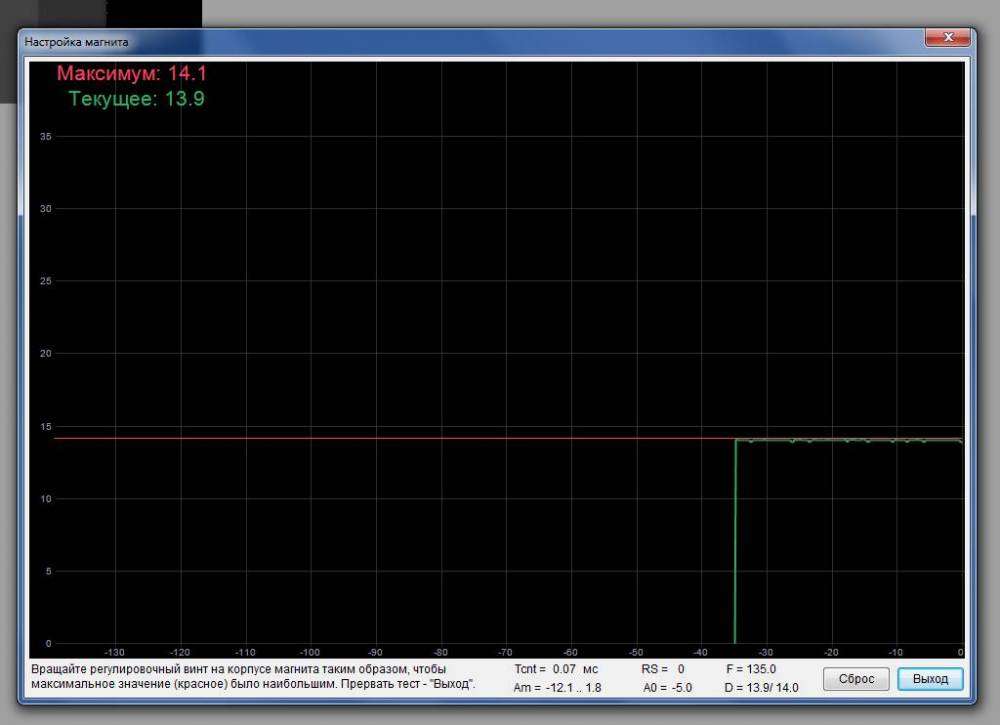The image size is (1000, 725).
Task: Click the green Текущее: 13.9 label
Action: [x=137, y=99]
